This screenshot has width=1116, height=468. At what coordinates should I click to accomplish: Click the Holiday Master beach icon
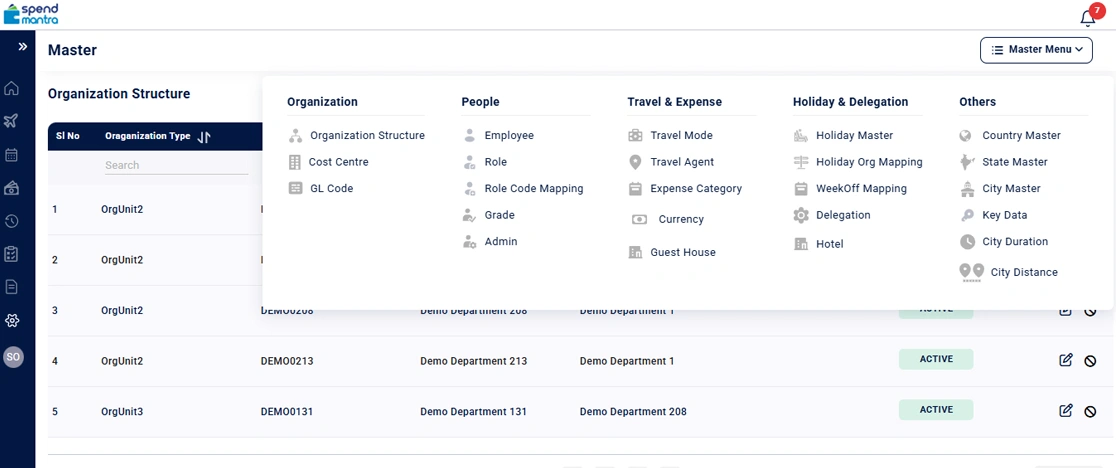[x=801, y=135]
